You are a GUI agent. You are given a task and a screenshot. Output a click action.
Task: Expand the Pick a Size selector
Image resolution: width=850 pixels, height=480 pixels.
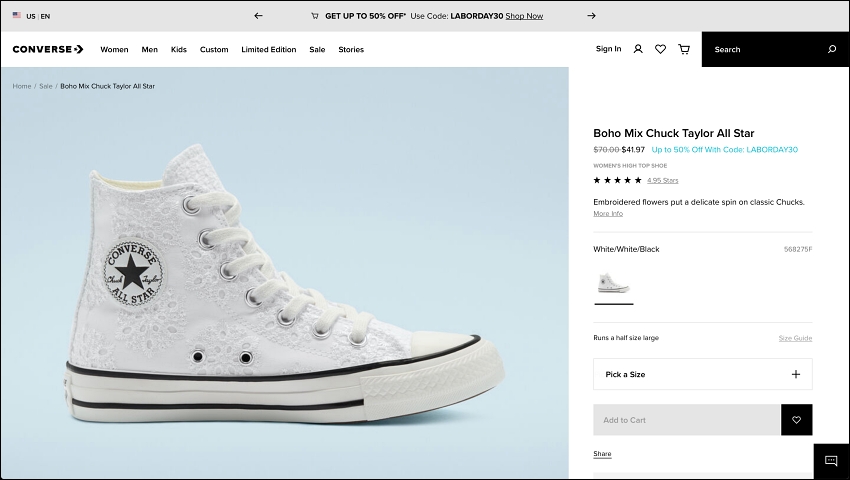click(x=703, y=374)
